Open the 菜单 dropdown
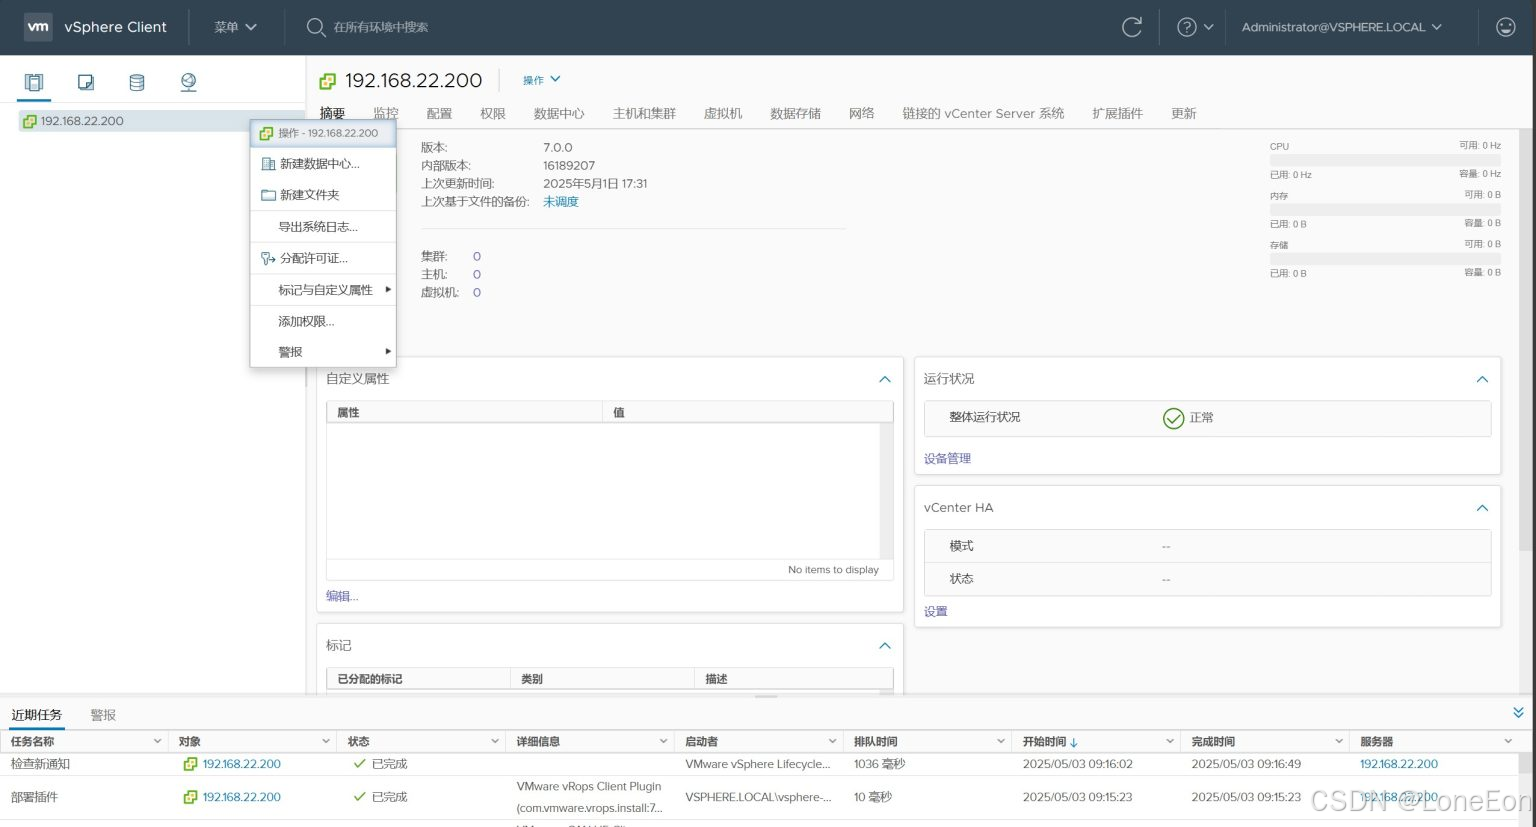This screenshot has width=1536, height=827. click(235, 27)
